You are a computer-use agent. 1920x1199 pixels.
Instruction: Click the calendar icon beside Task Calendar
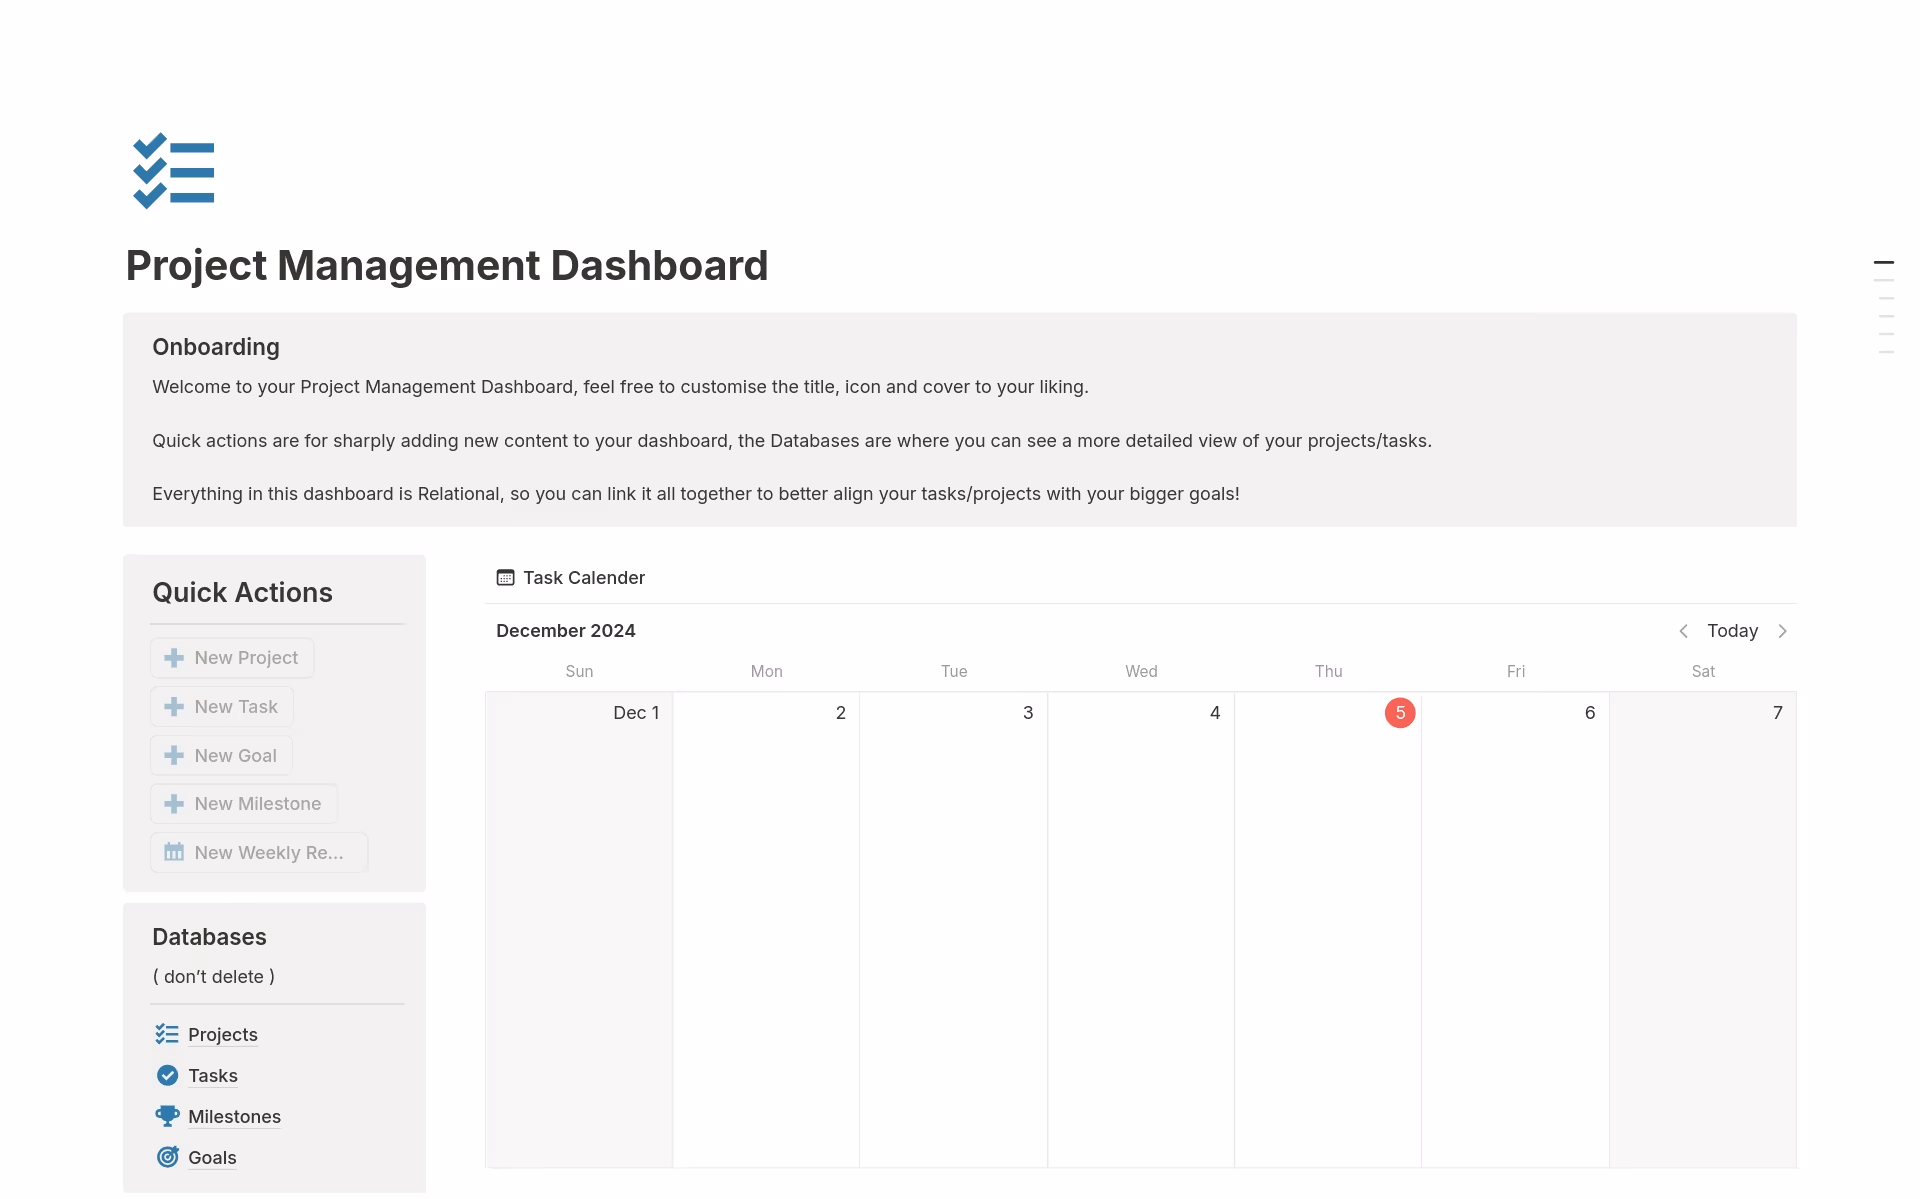click(505, 577)
